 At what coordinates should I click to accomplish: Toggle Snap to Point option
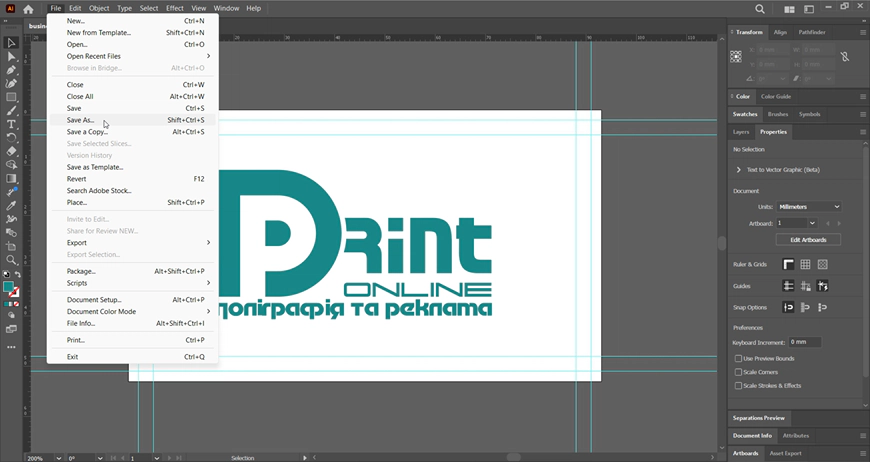click(788, 307)
